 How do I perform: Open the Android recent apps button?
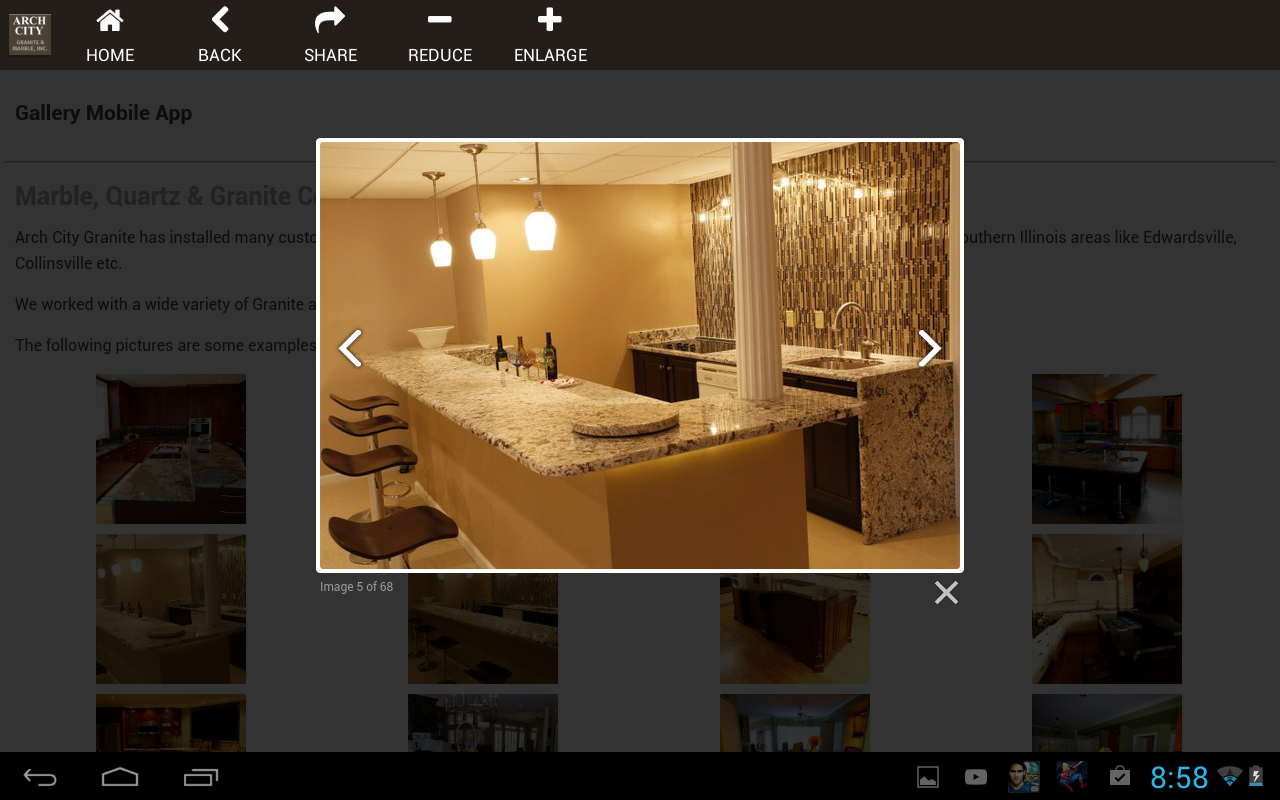pyautogui.click(x=201, y=777)
